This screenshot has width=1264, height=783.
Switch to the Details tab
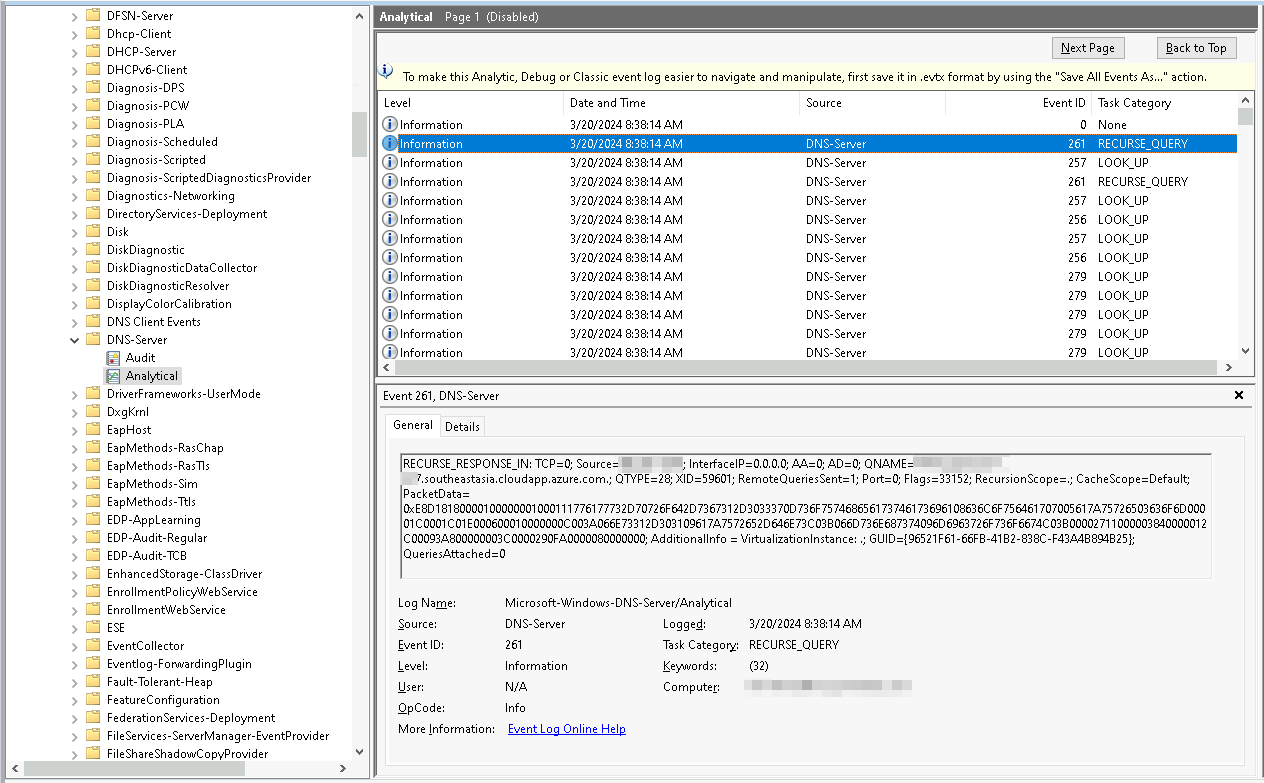tap(462, 425)
